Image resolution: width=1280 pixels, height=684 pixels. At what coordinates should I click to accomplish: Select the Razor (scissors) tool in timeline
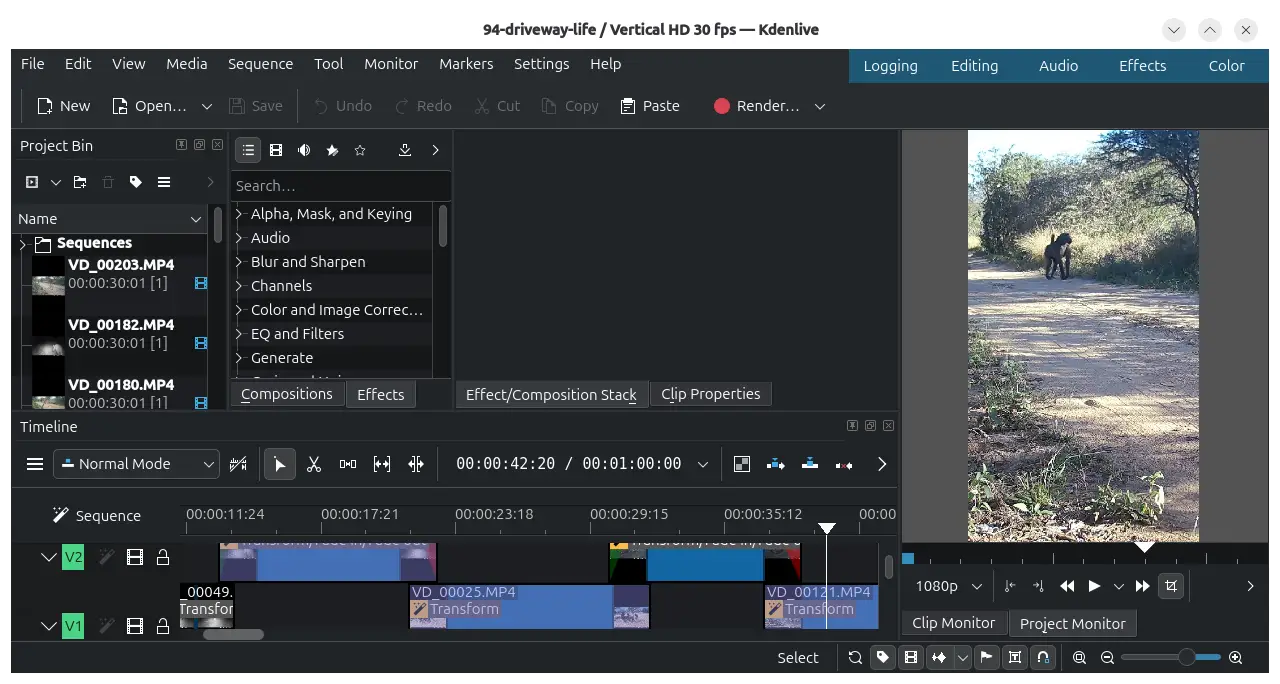[313, 464]
